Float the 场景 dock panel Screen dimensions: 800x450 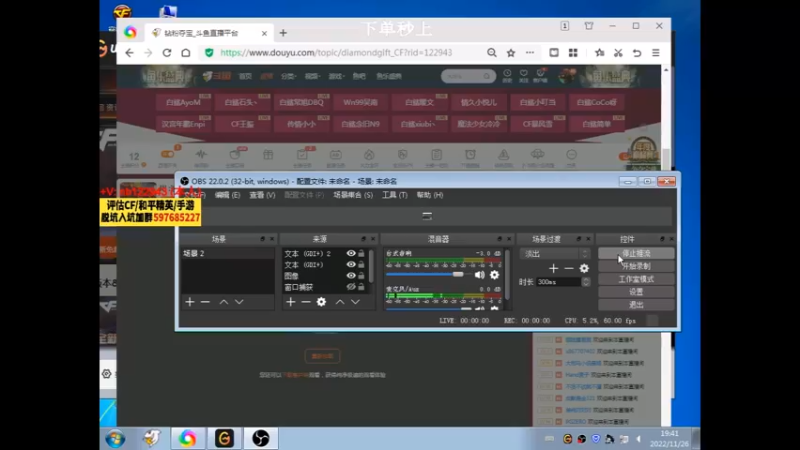coord(263,239)
